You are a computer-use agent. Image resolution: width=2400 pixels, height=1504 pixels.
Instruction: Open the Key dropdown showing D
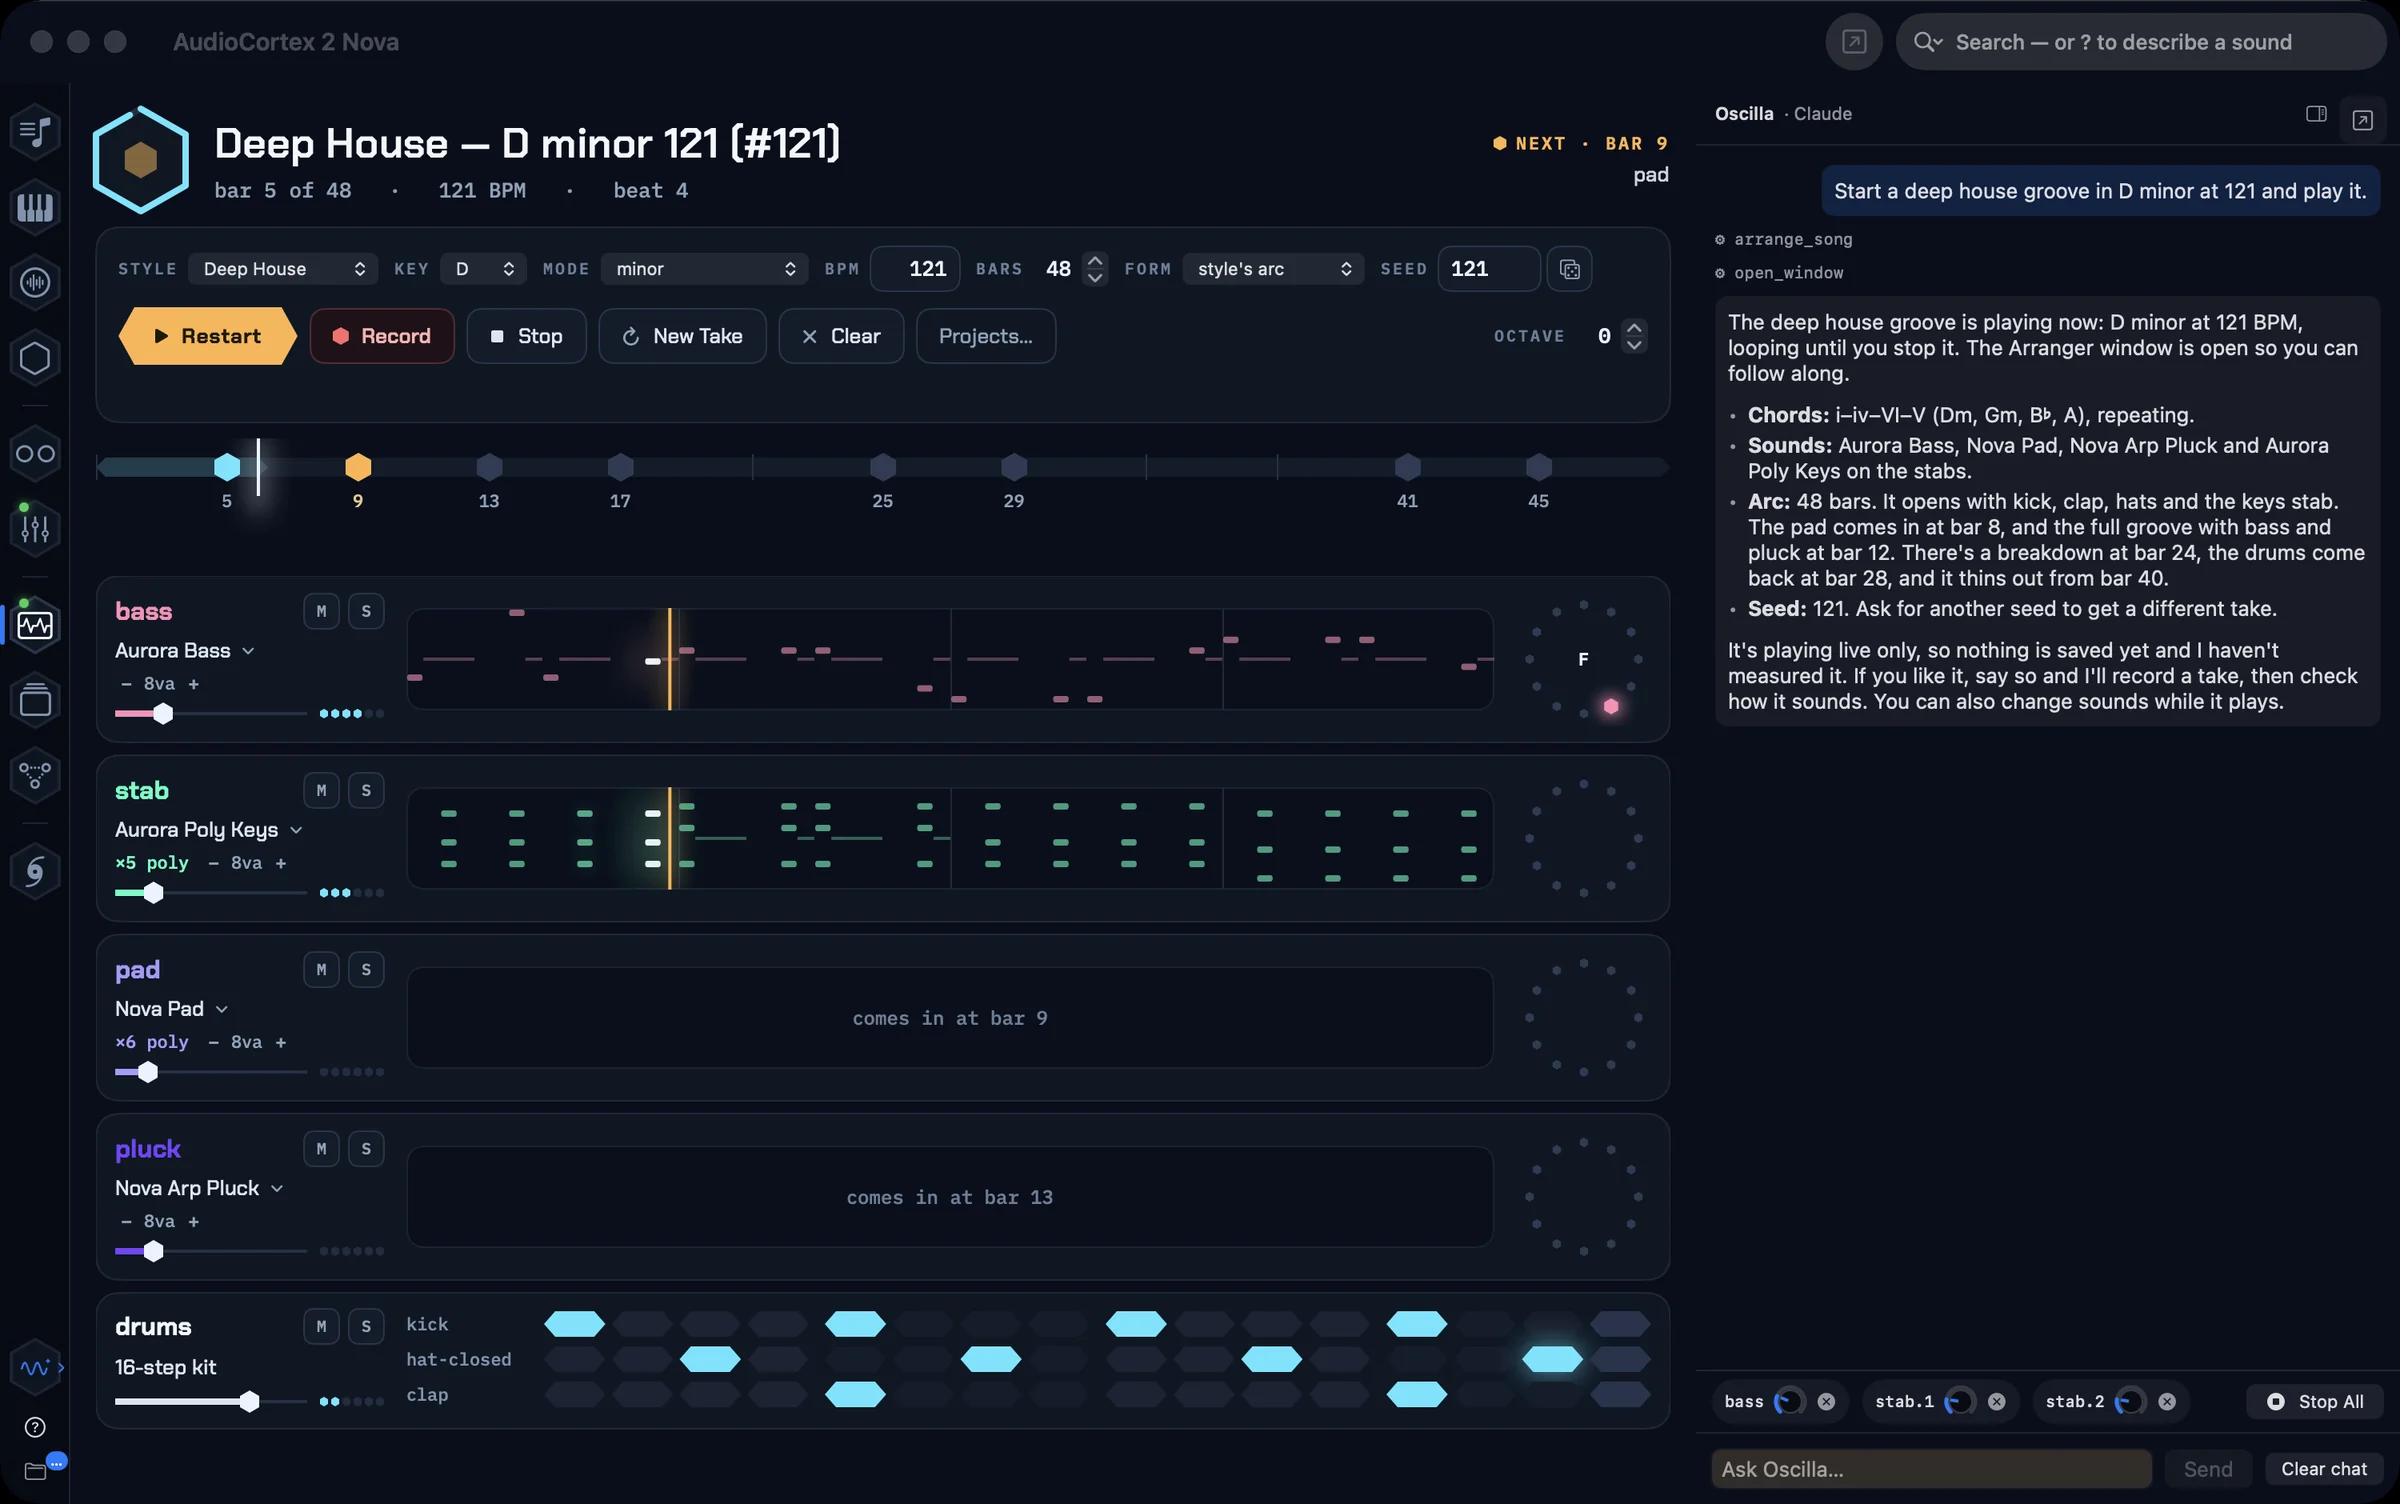(484, 269)
